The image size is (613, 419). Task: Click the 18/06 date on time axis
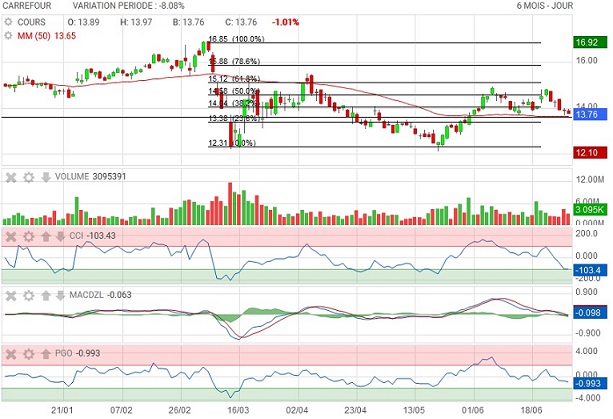(x=532, y=410)
